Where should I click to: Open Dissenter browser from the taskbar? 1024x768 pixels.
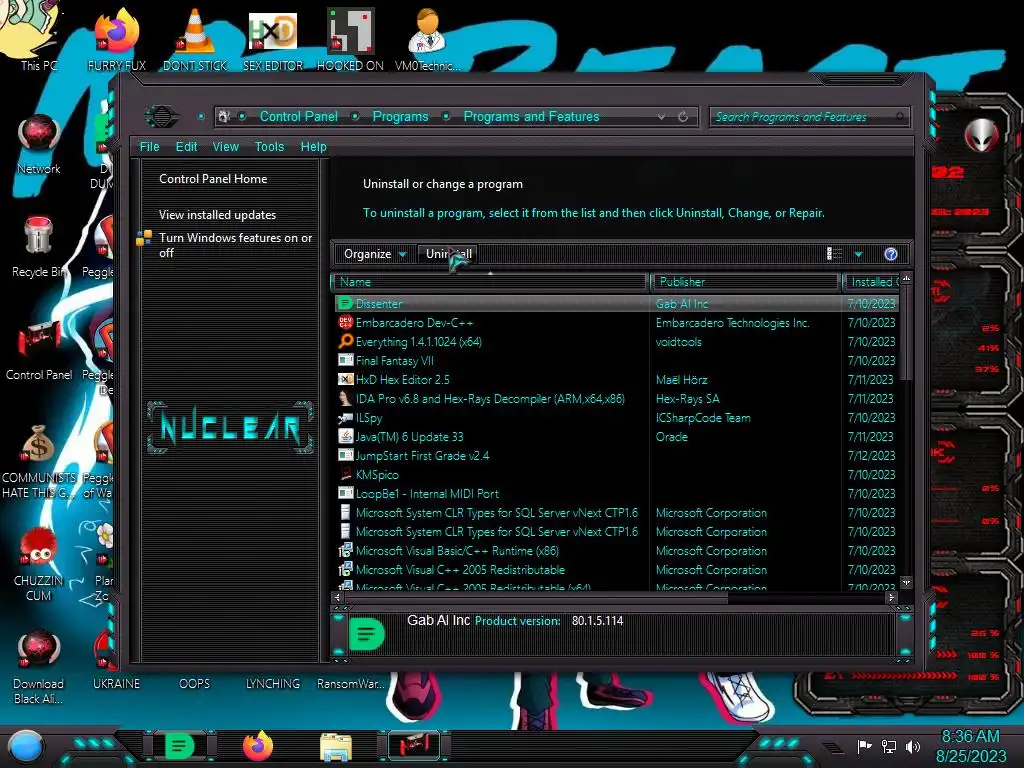[180, 746]
